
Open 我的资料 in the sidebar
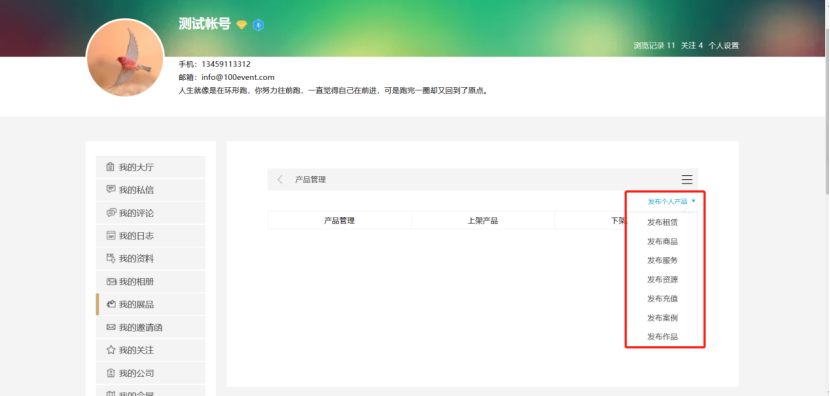point(150,258)
